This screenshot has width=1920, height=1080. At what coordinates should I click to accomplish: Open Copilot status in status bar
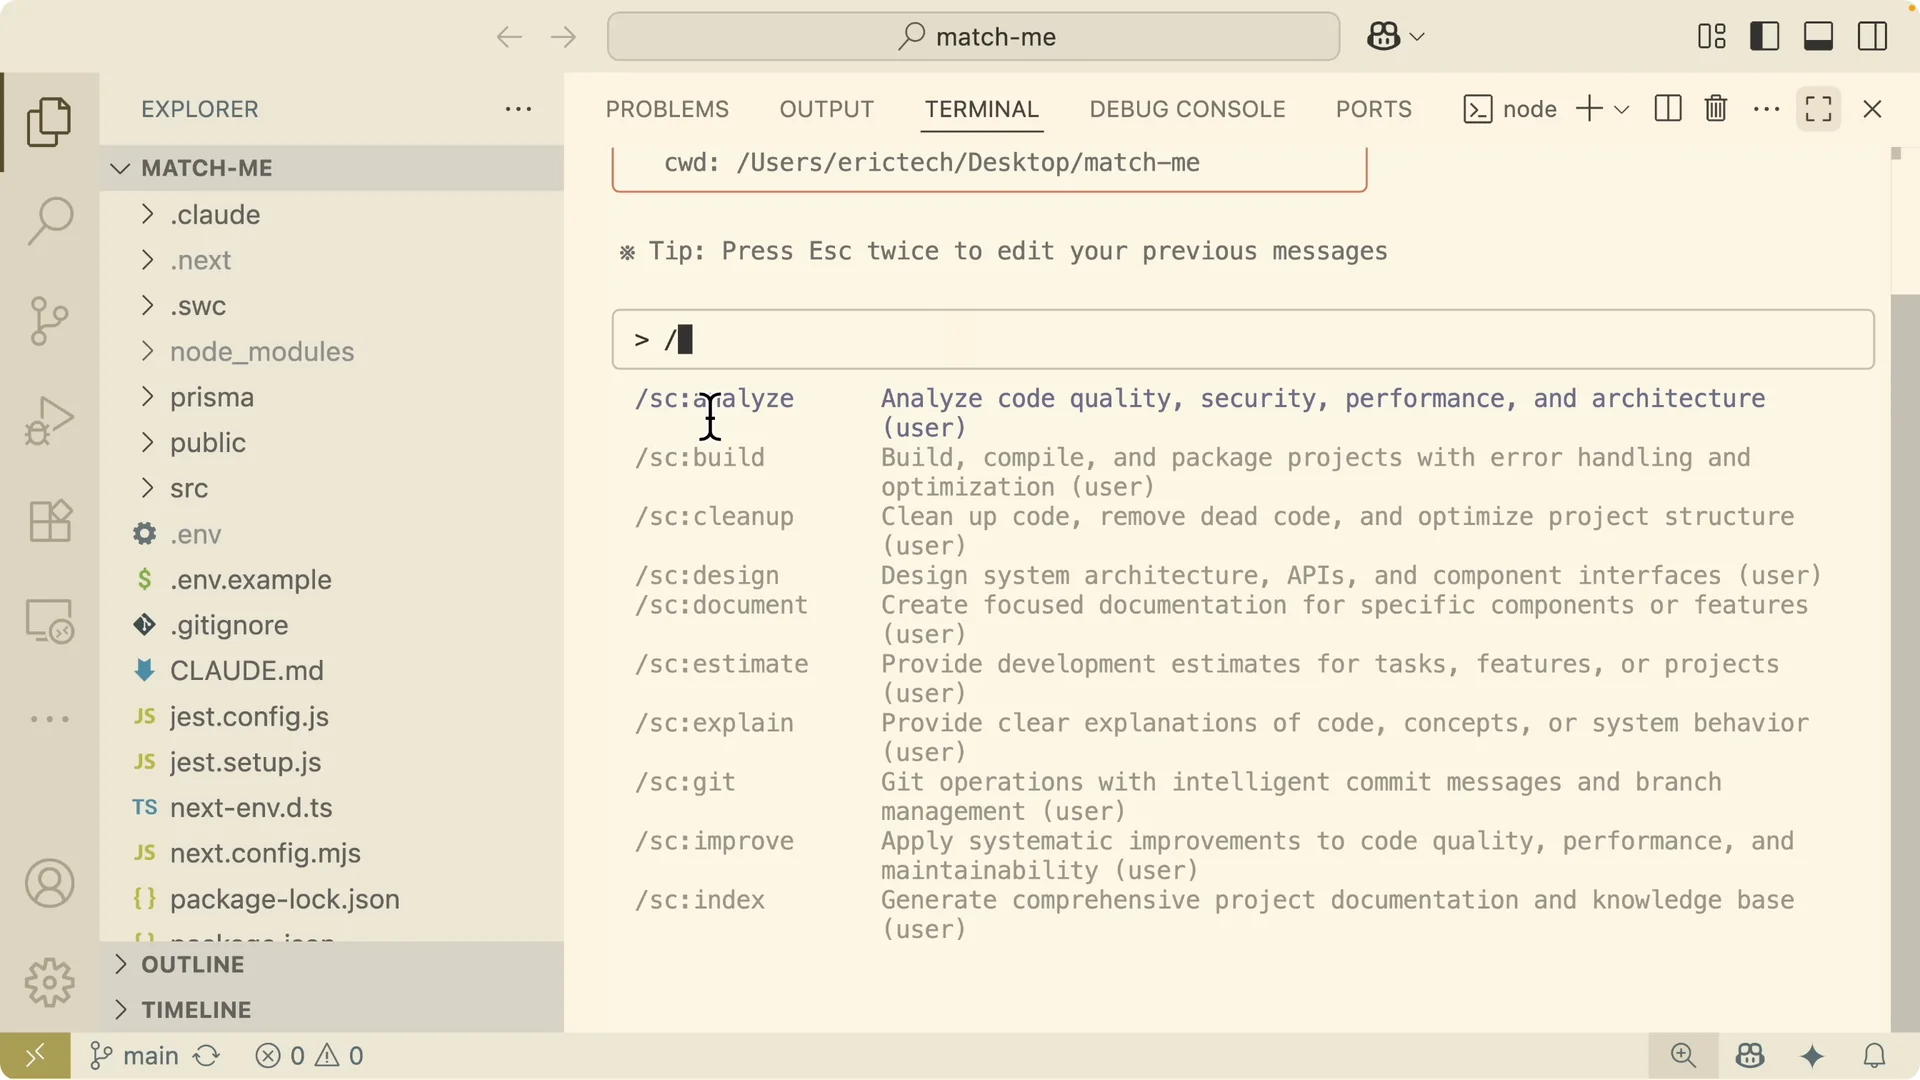tap(1750, 1056)
